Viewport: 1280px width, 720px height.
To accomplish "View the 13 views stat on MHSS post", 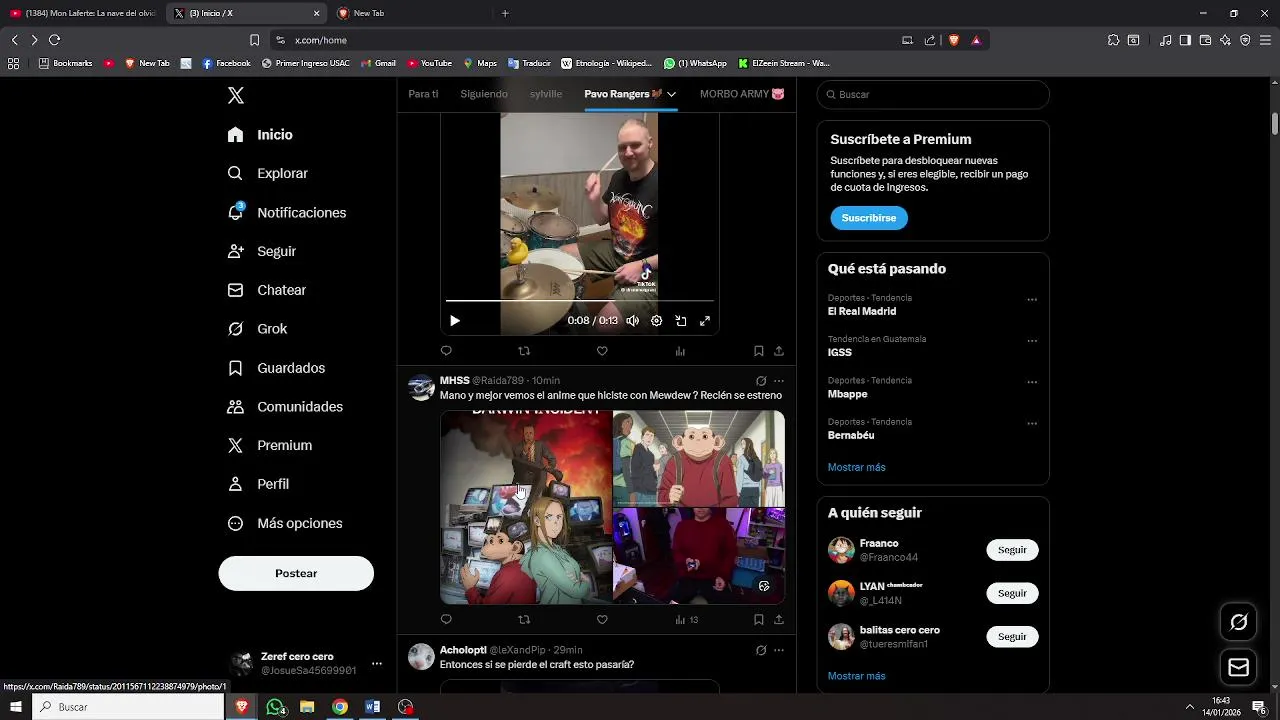I will pos(686,620).
